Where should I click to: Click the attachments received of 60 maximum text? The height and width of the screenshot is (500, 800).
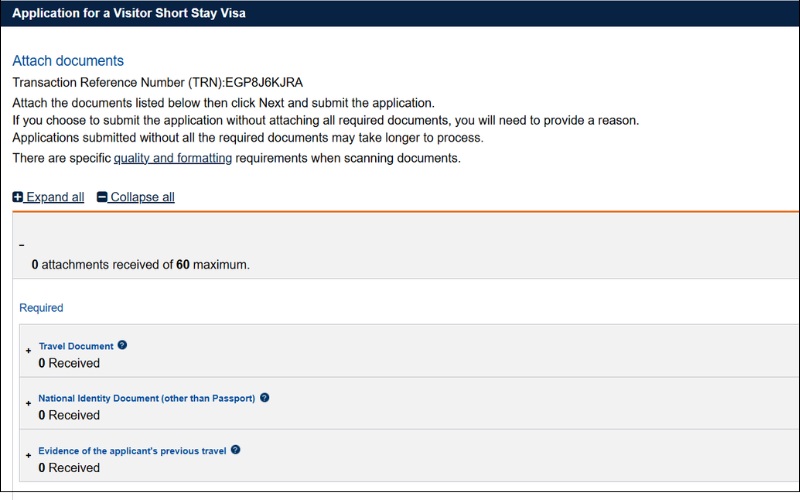[x=140, y=265]
